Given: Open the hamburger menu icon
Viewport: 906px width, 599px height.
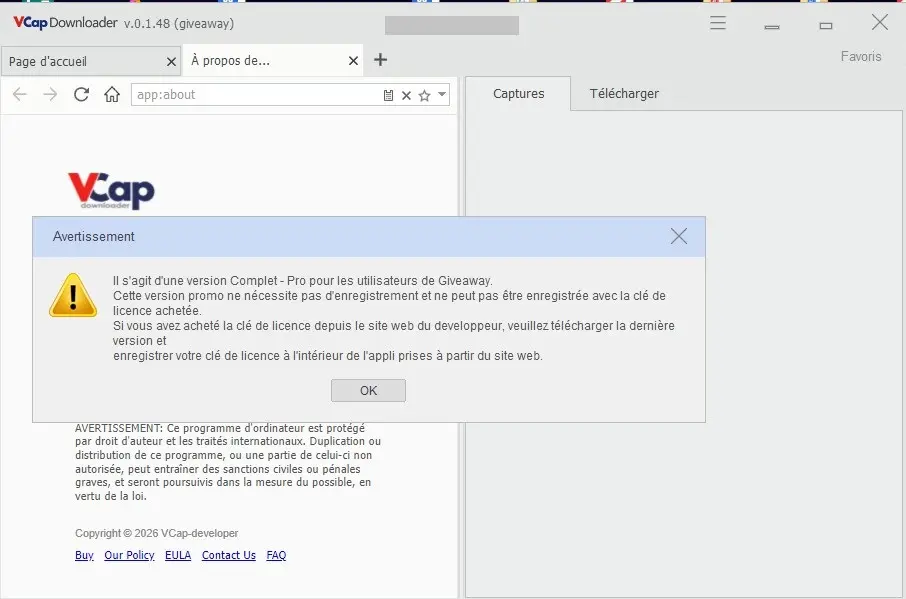Looking at the screenshot, I should click(718, 23).
